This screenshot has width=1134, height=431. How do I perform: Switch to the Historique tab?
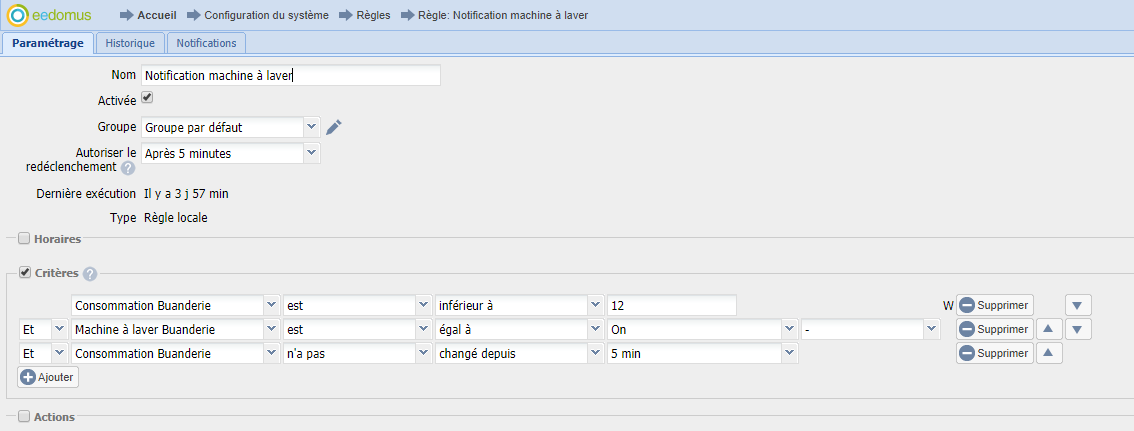pyautogui.click(x=130, y=43)
